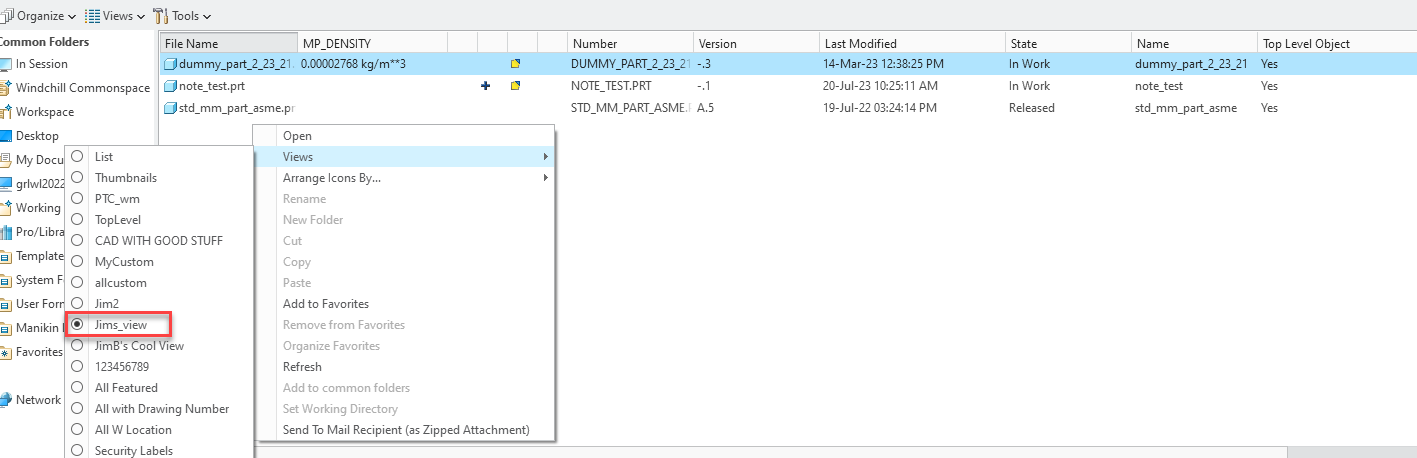The width and height of the screenshot is (1417, 458).
Task: Click the std_mm_part_asme part file icon
Action: tap(170, 108)
